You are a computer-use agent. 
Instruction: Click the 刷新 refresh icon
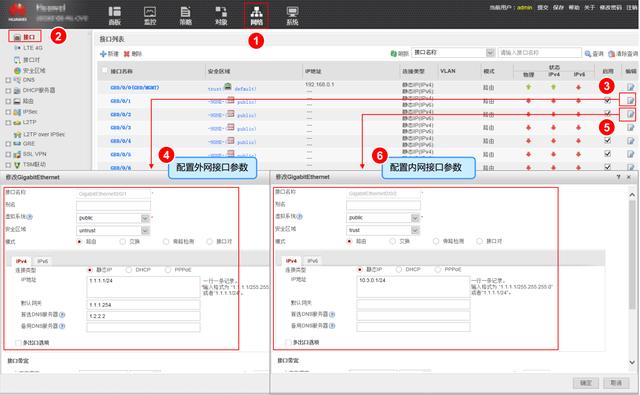click(393, 53)
